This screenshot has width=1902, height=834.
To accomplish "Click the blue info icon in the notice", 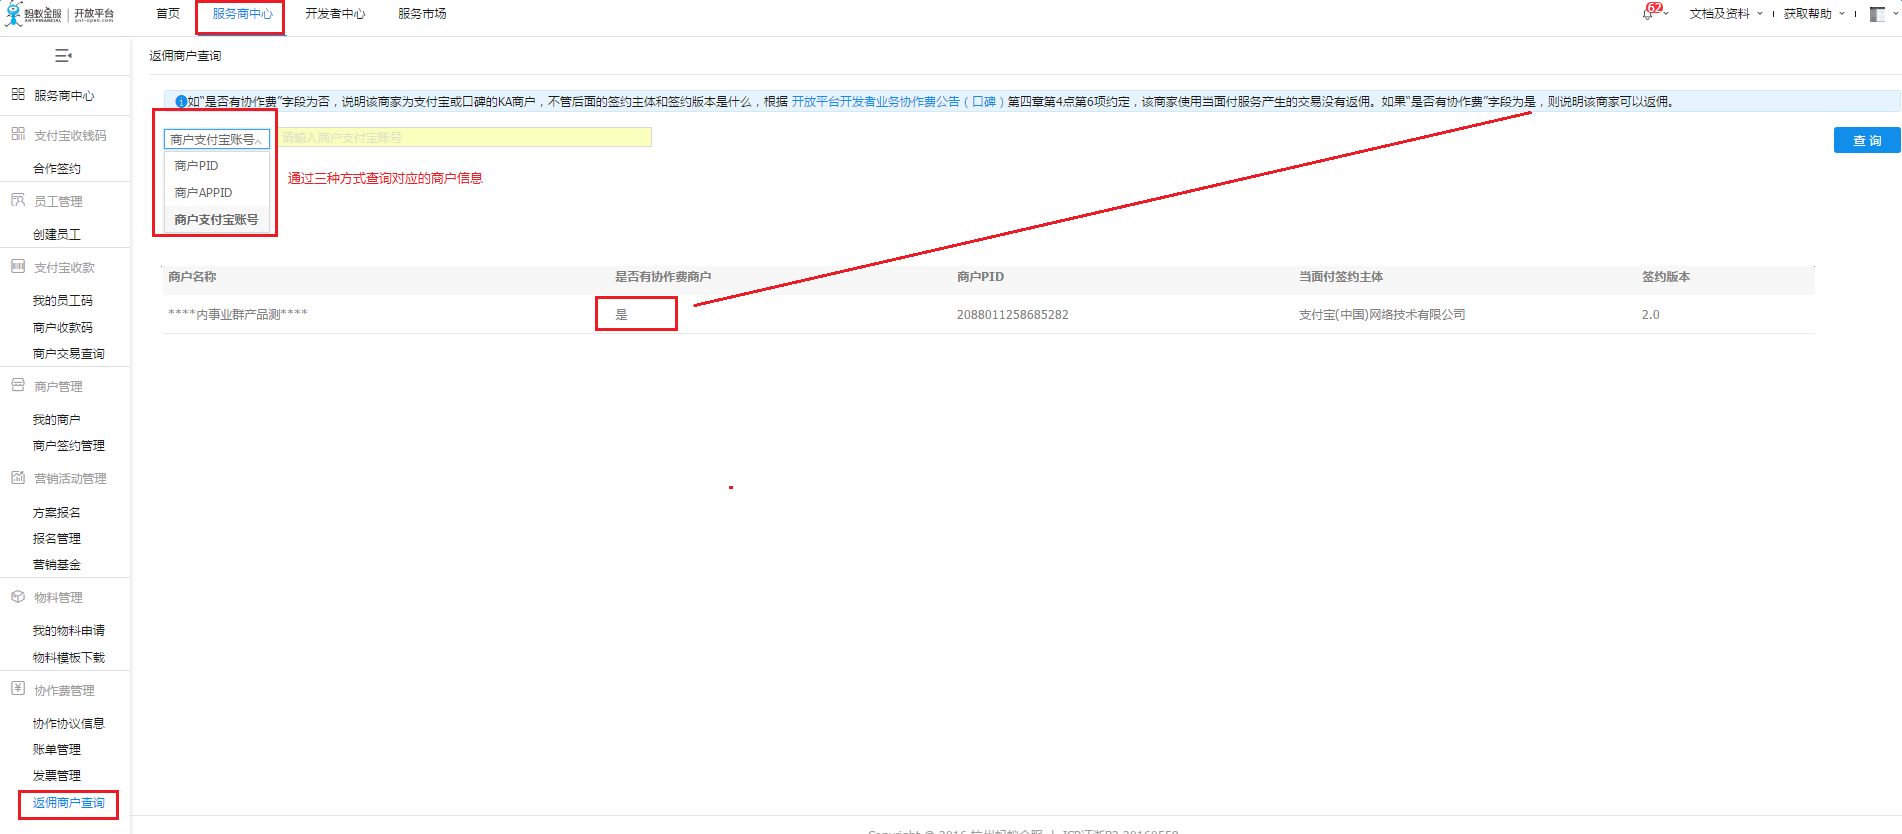I will (181, 102).
